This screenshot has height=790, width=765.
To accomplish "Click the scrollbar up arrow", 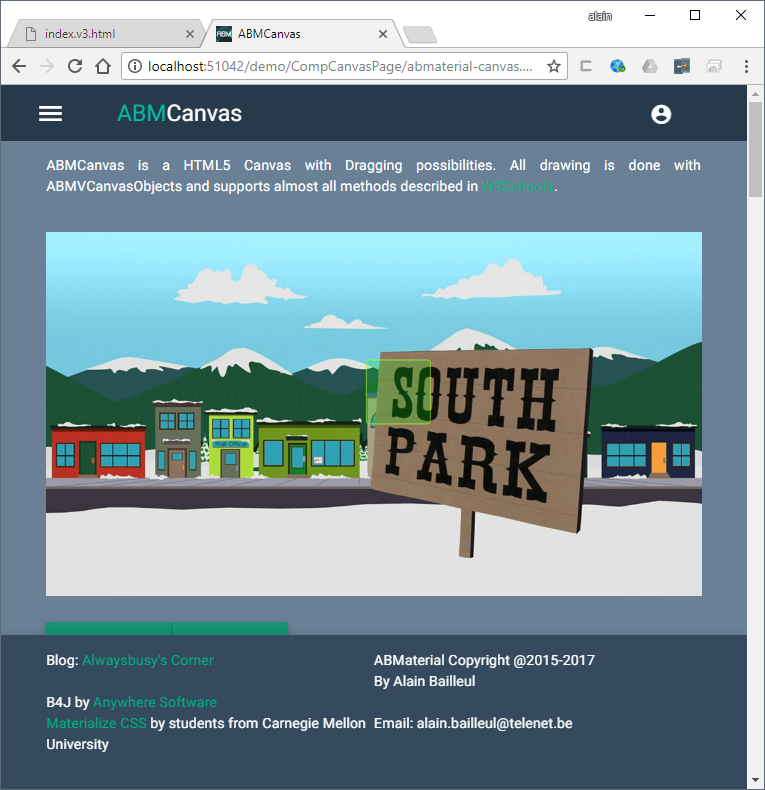I will 755,94.
